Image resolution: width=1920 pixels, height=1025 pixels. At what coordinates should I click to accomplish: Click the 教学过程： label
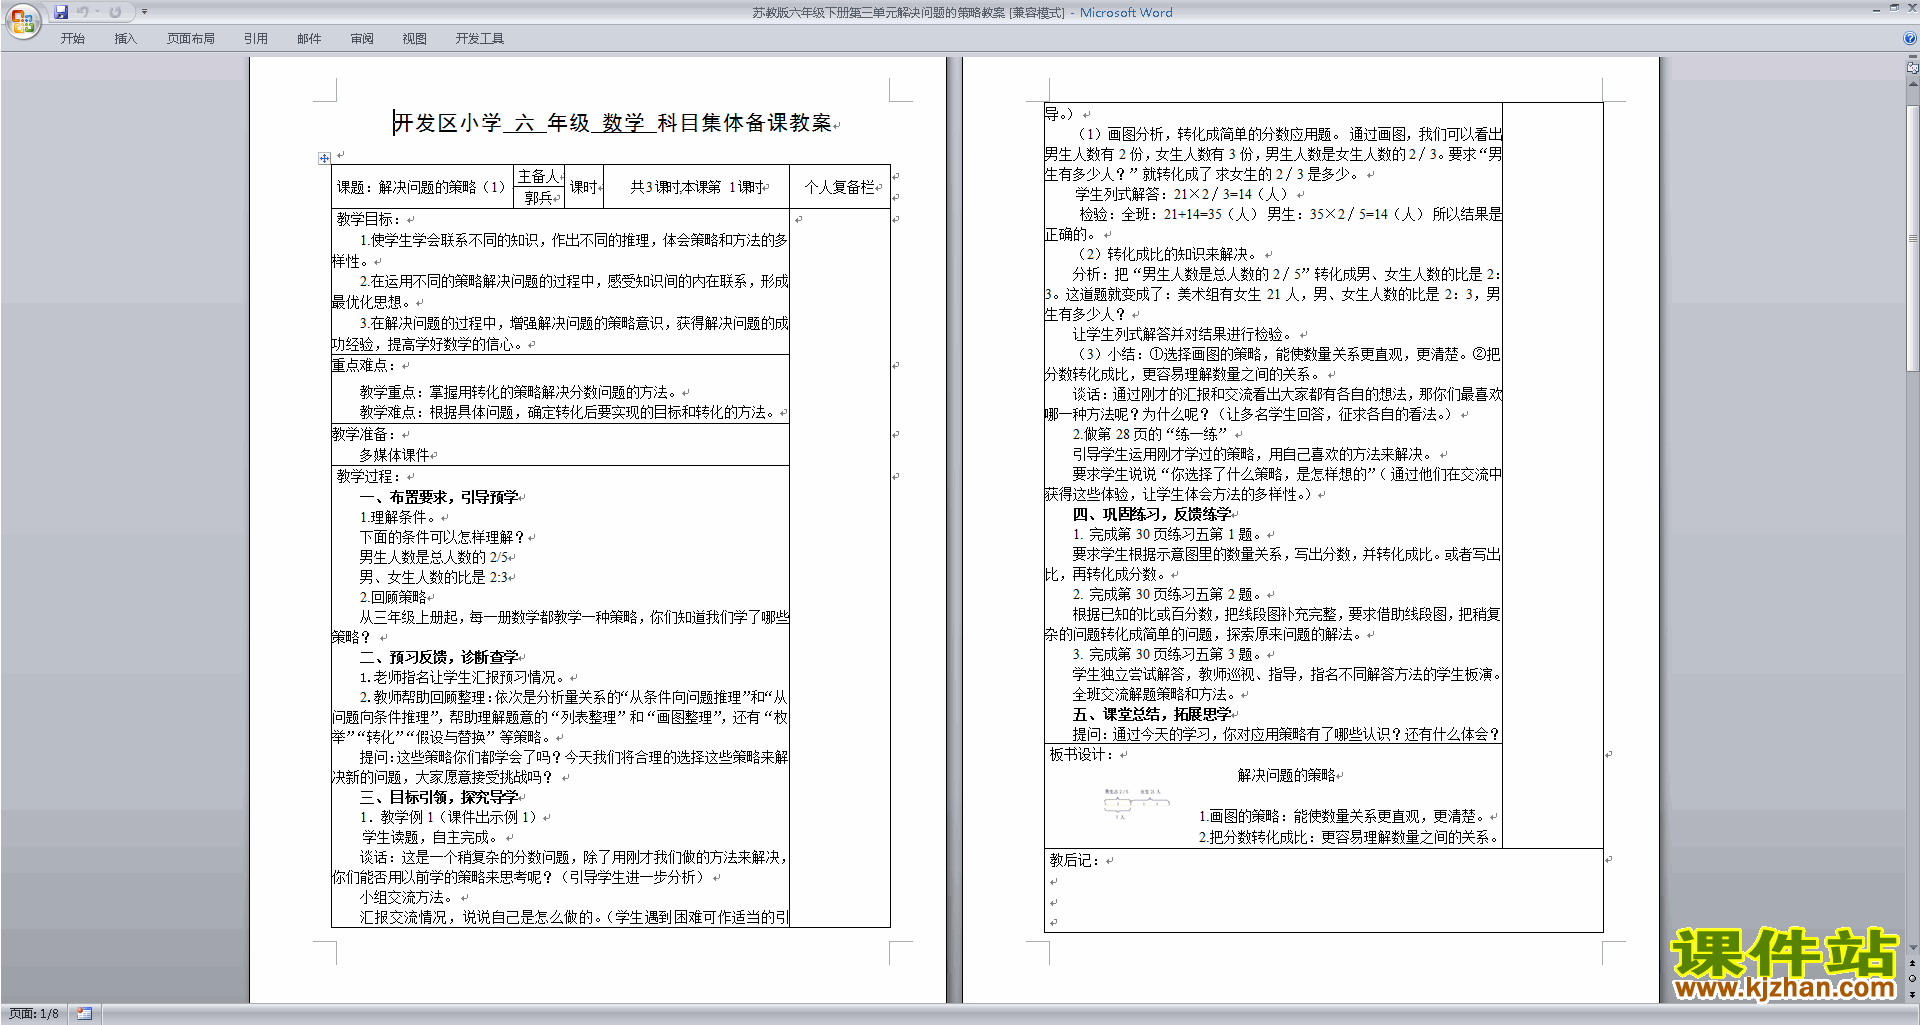click(x=369, y=476)
